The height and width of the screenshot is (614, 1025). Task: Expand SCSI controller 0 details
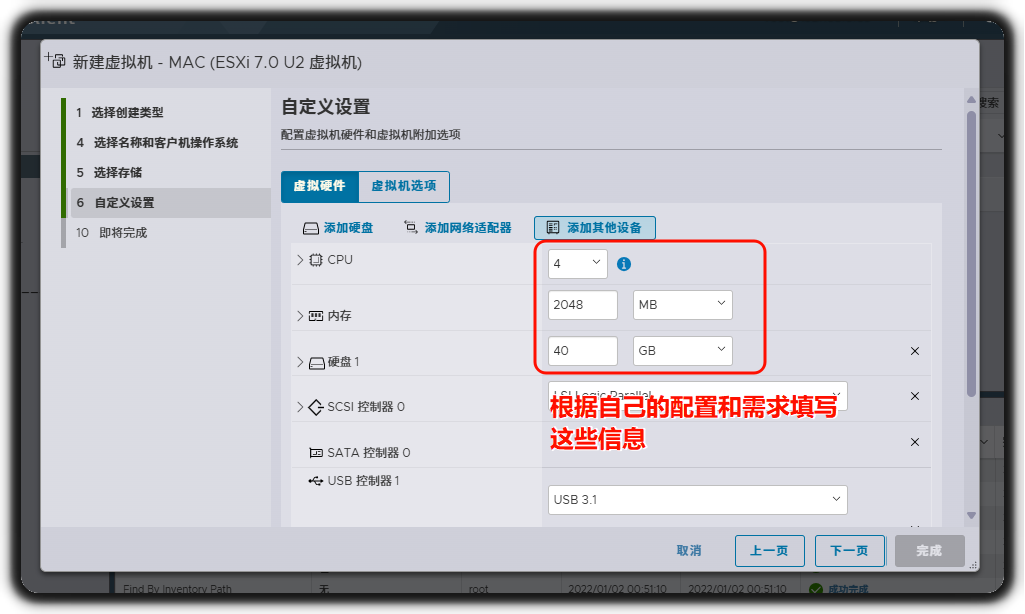[300, 407]
